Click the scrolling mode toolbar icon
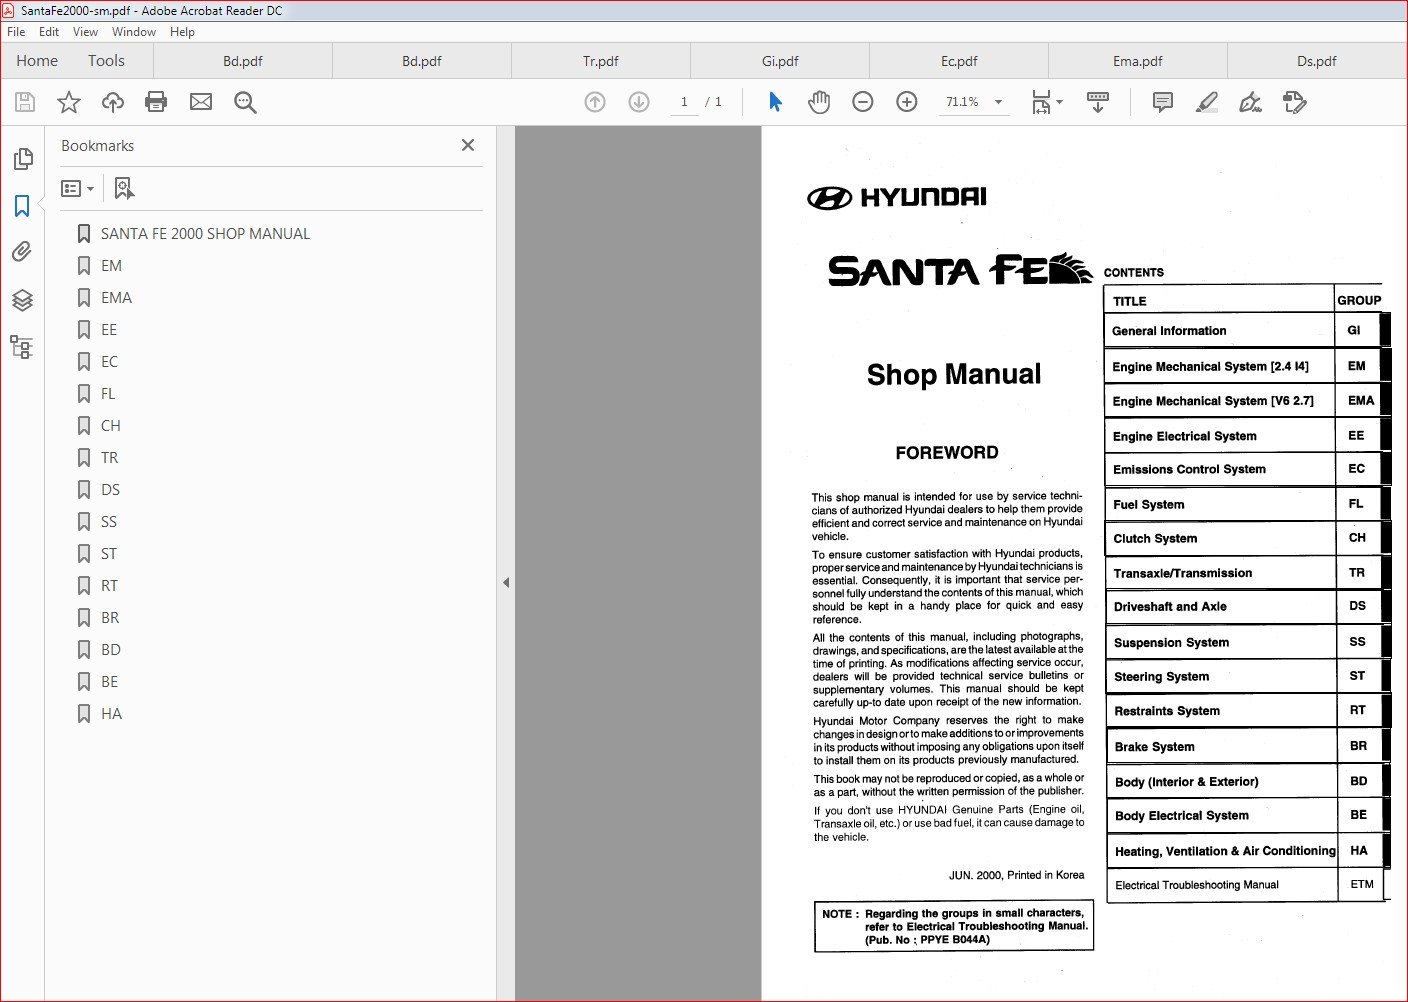Image resolution: width=1408 pixels, height=1002 pixels. pyautogui.click(x=1098, y=102)
